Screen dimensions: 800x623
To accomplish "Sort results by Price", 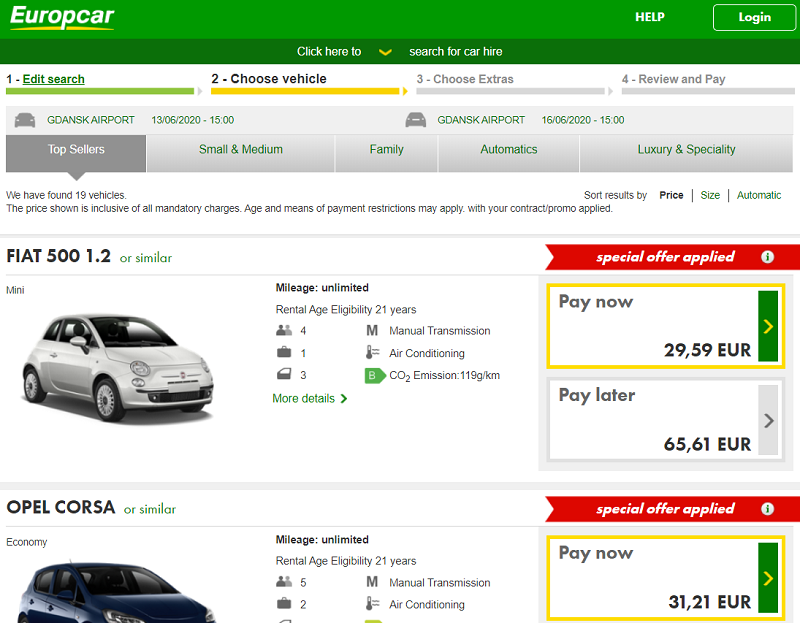I will (671, 195).
